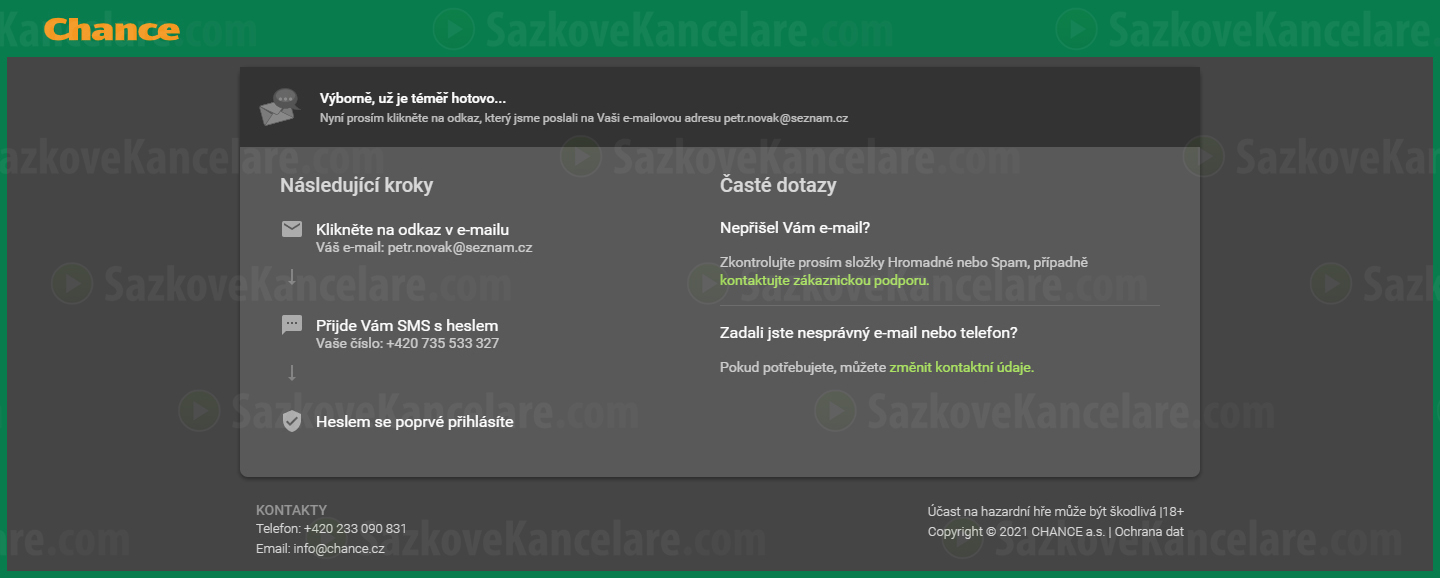The height and width of the screenshot is (578, 1440).
Task: Click the phone number +420 233 090 831
Action: [x=355, y=528]
